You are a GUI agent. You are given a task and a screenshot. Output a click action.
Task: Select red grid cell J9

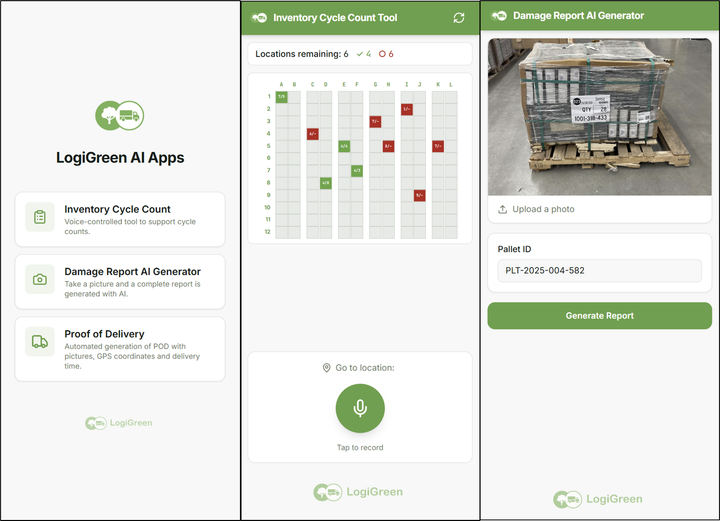(420, 196)
